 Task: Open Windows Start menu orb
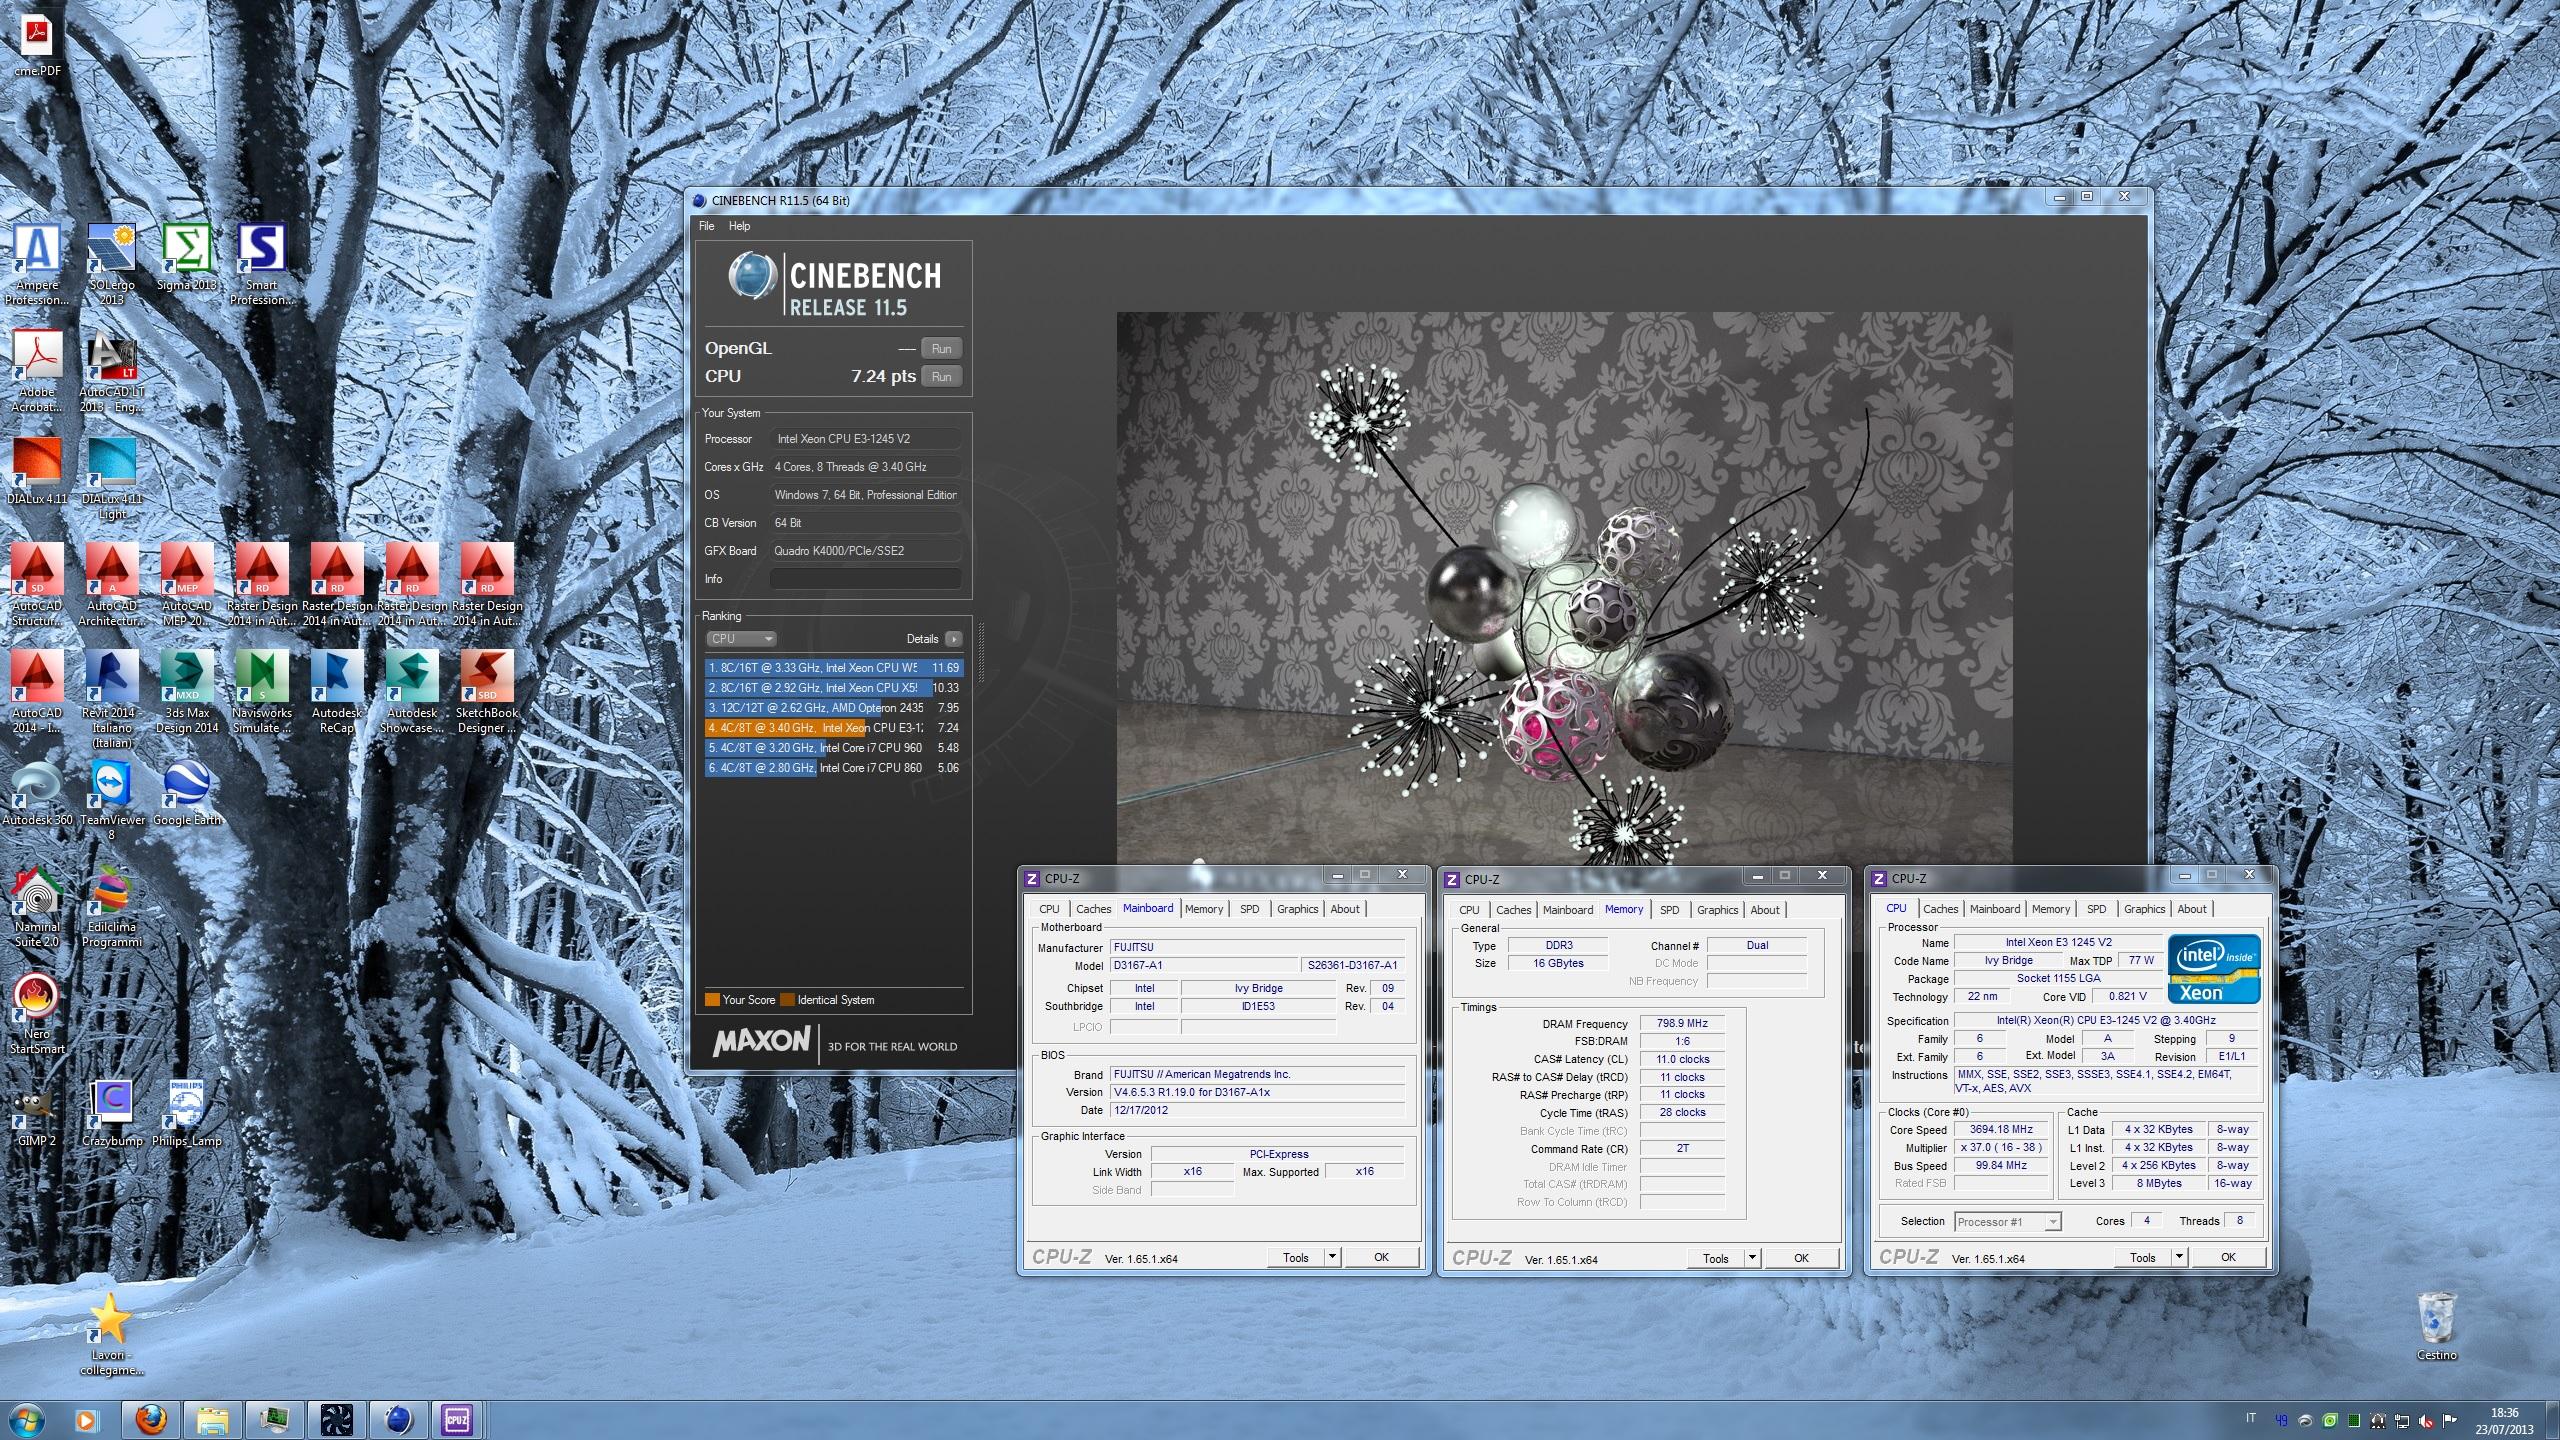pos(26,1419)
